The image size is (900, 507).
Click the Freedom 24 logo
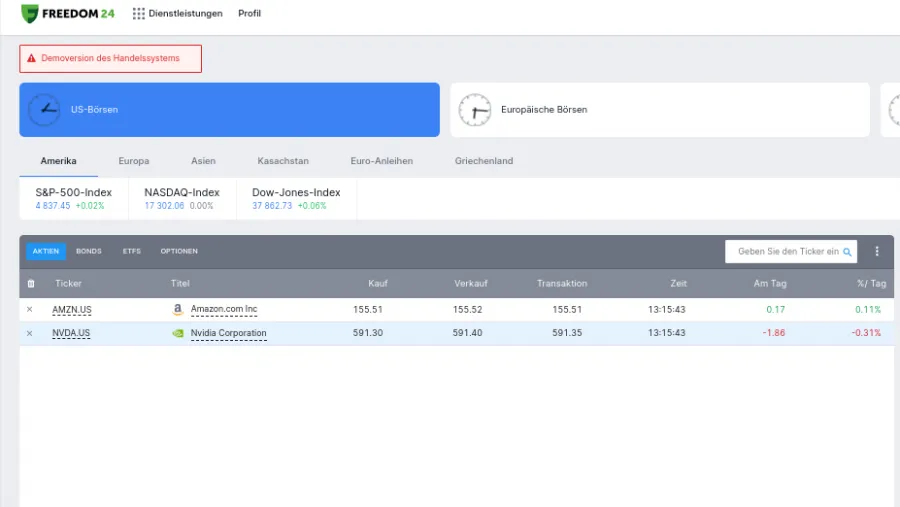[x=67, y=14]
